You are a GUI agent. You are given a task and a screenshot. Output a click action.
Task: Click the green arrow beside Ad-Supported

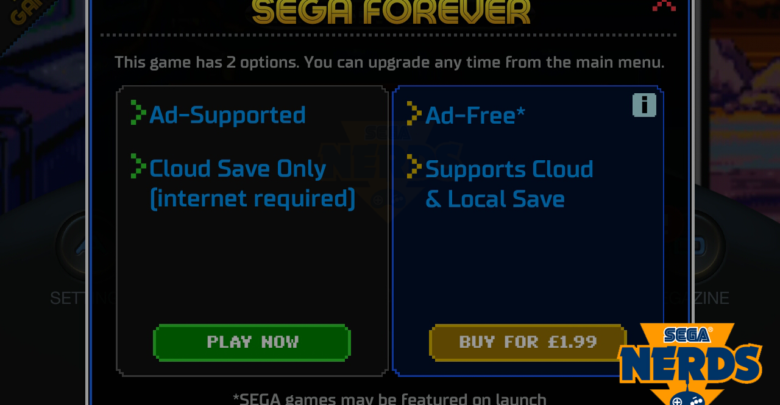click(x=138, y=112)
